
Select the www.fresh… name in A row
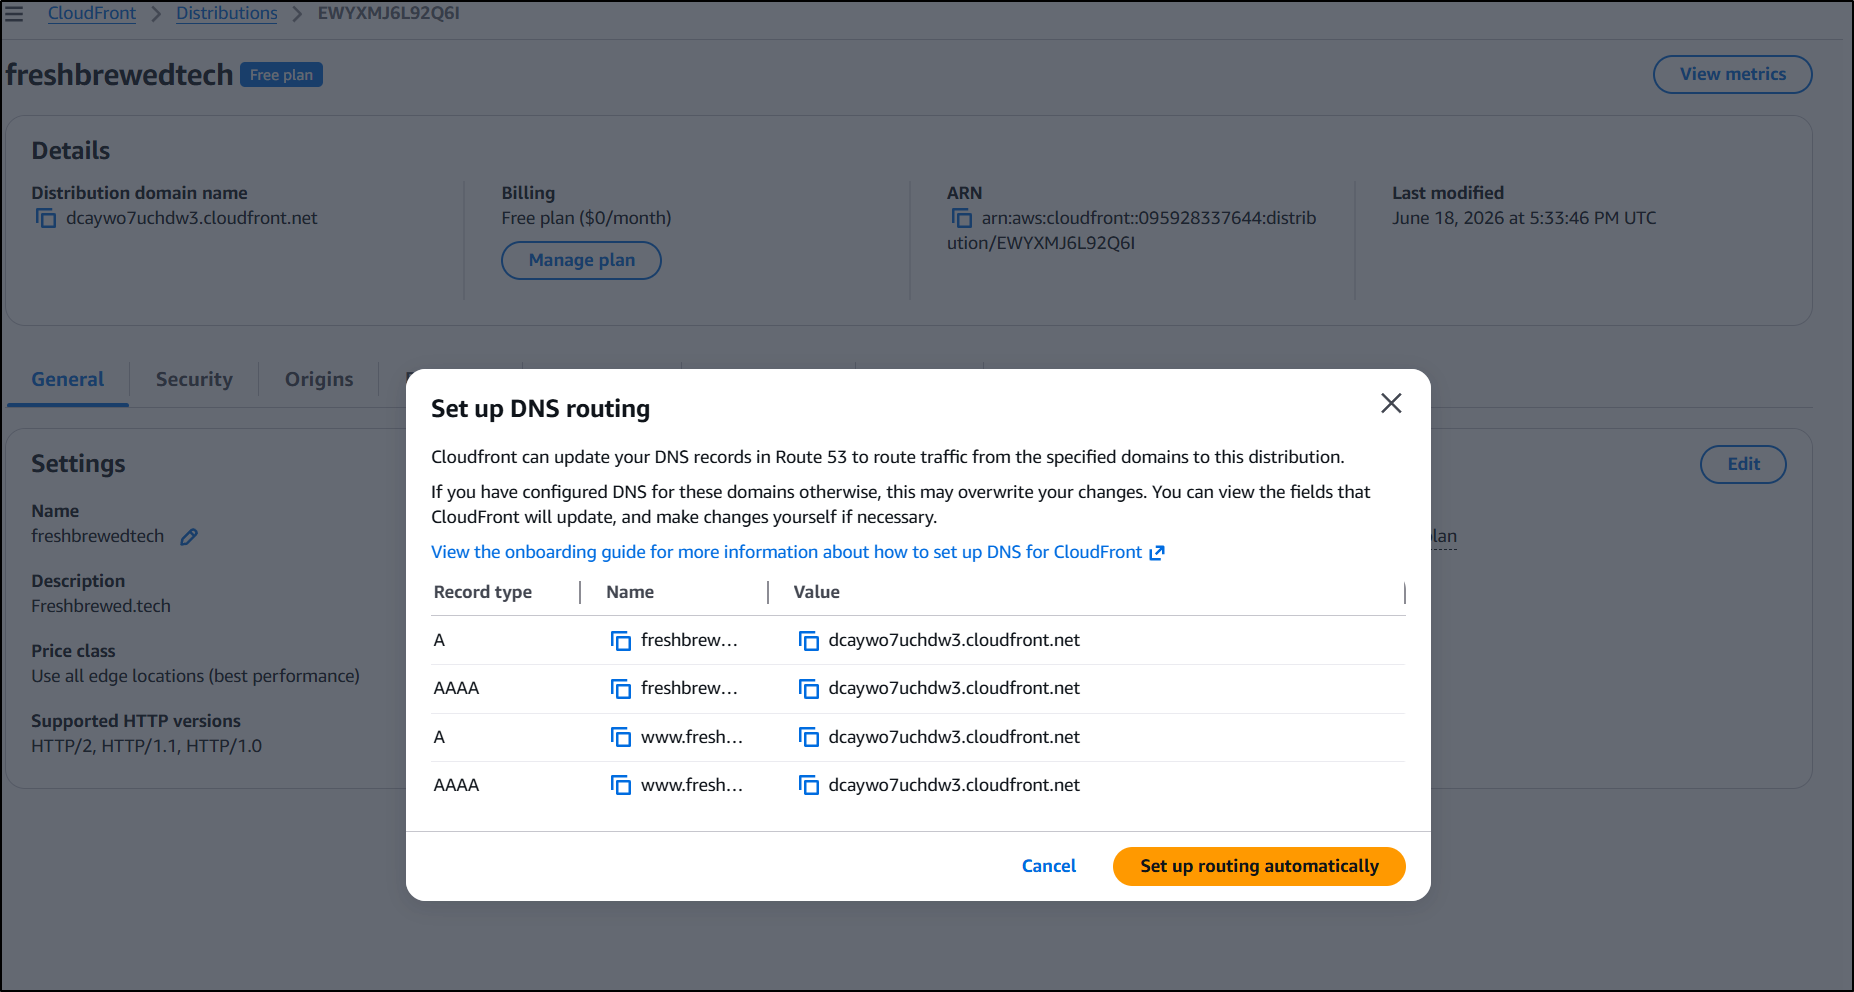[x=692, y=737]
